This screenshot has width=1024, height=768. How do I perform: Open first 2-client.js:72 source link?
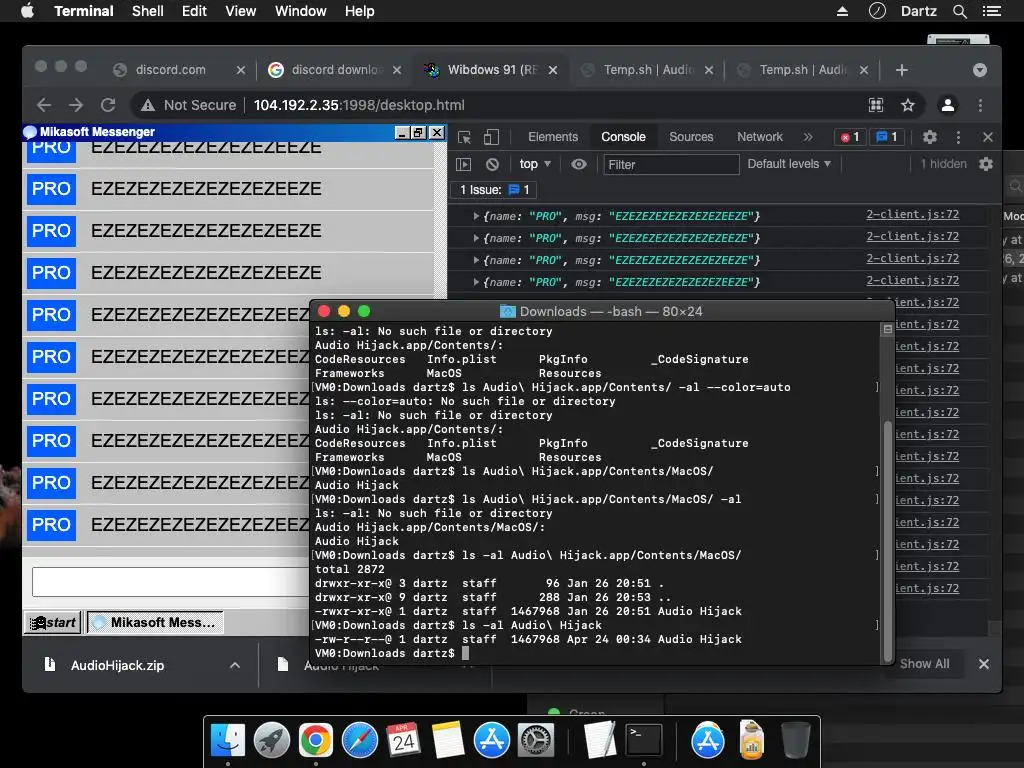(x=912, y=214)
